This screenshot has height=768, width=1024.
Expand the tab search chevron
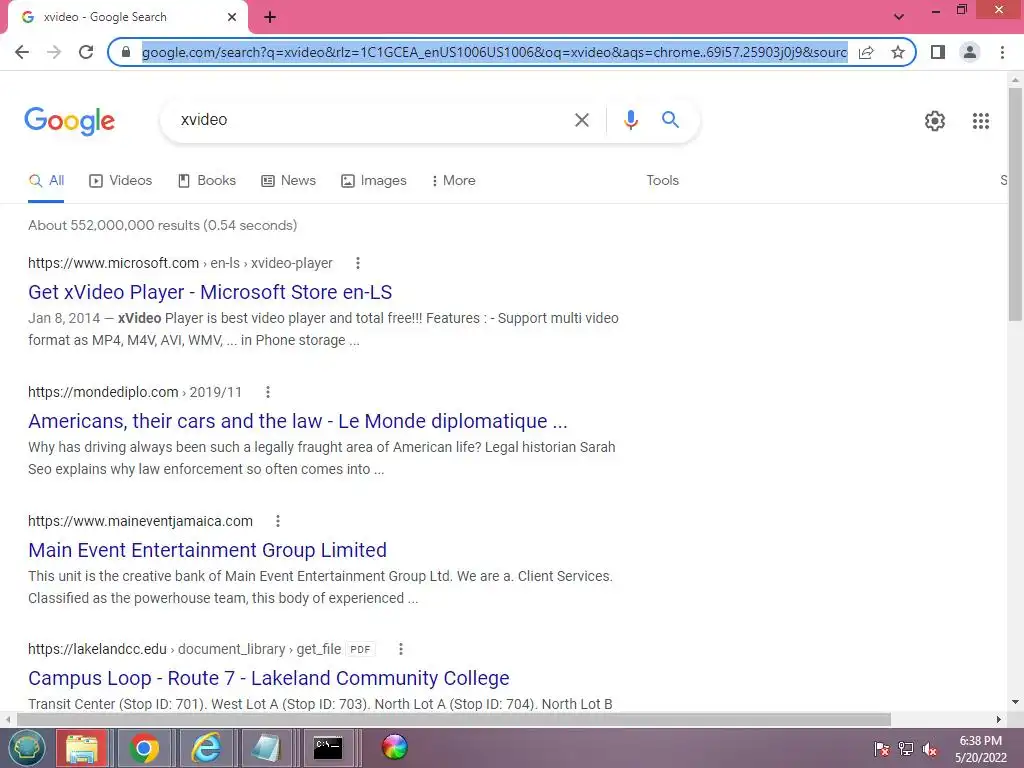point(899,16)
